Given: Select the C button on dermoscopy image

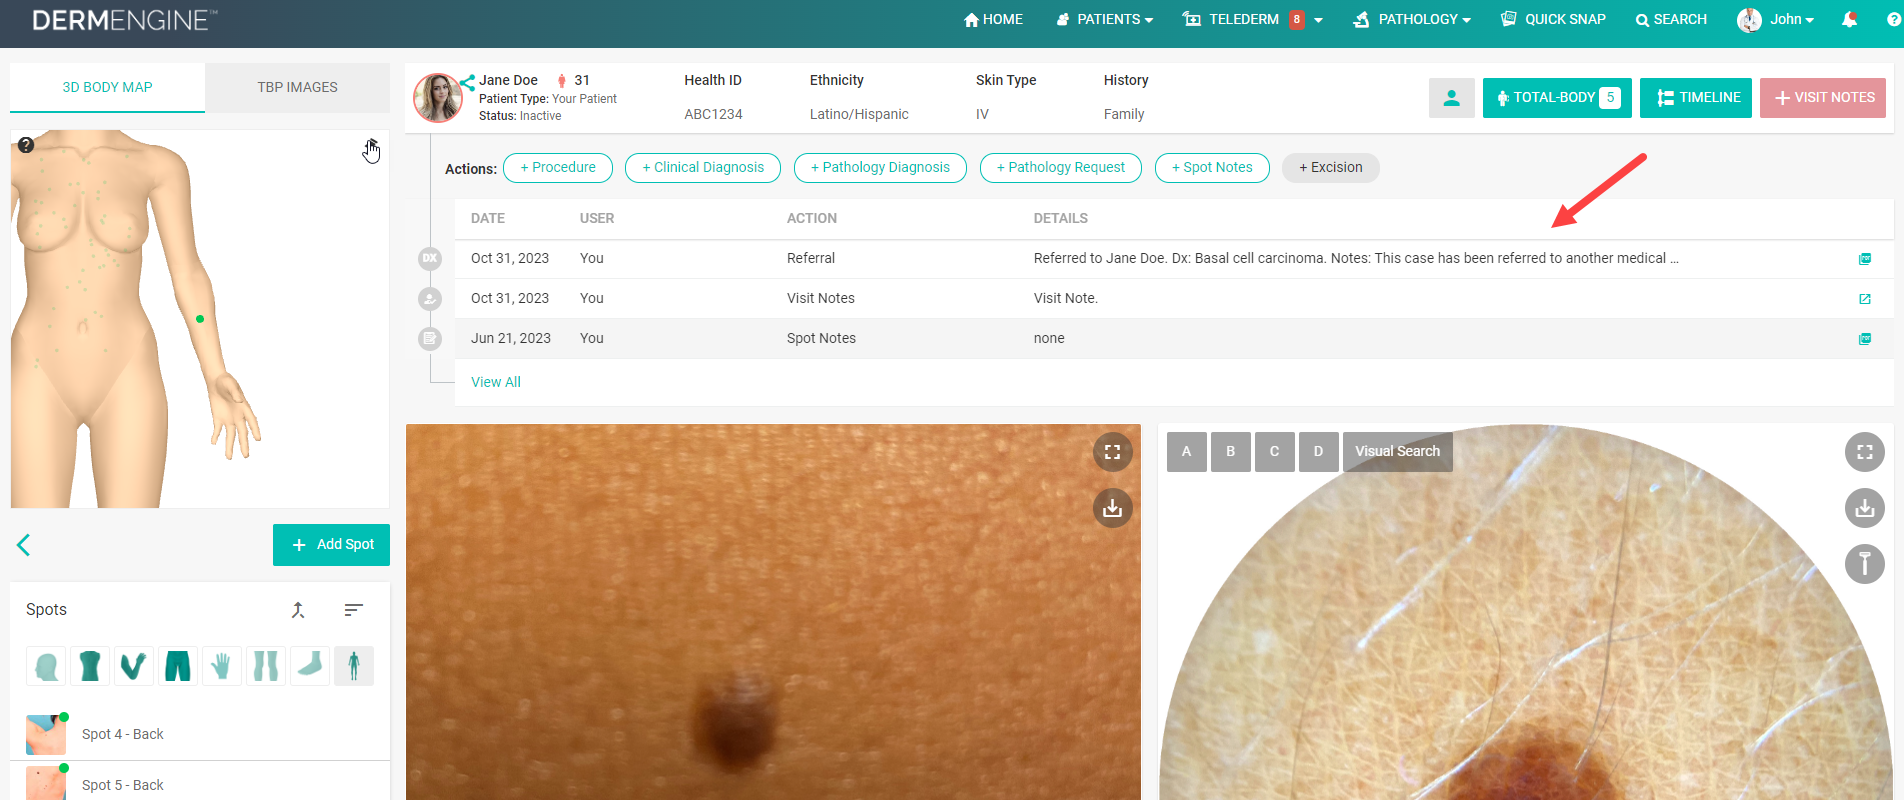Looking at the screenshot, I should [x=1275, y=452].
